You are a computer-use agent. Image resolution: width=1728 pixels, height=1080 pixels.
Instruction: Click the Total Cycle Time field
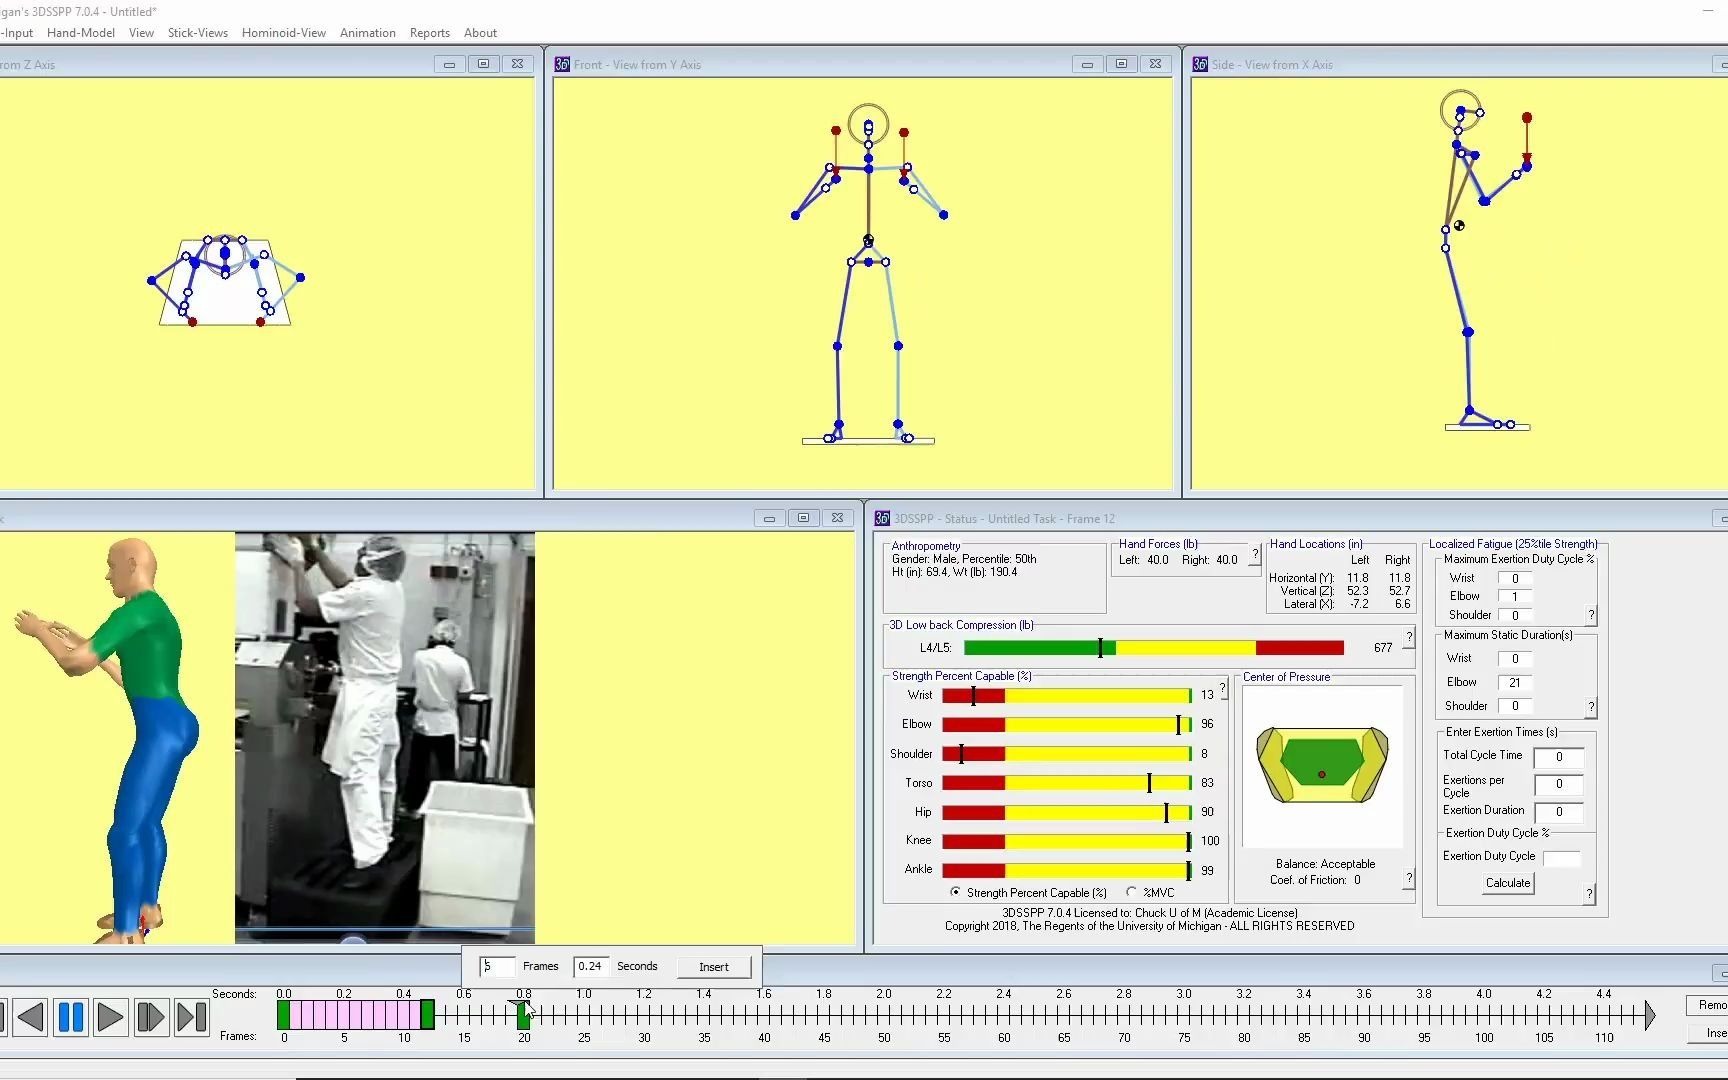(1559, 757)
